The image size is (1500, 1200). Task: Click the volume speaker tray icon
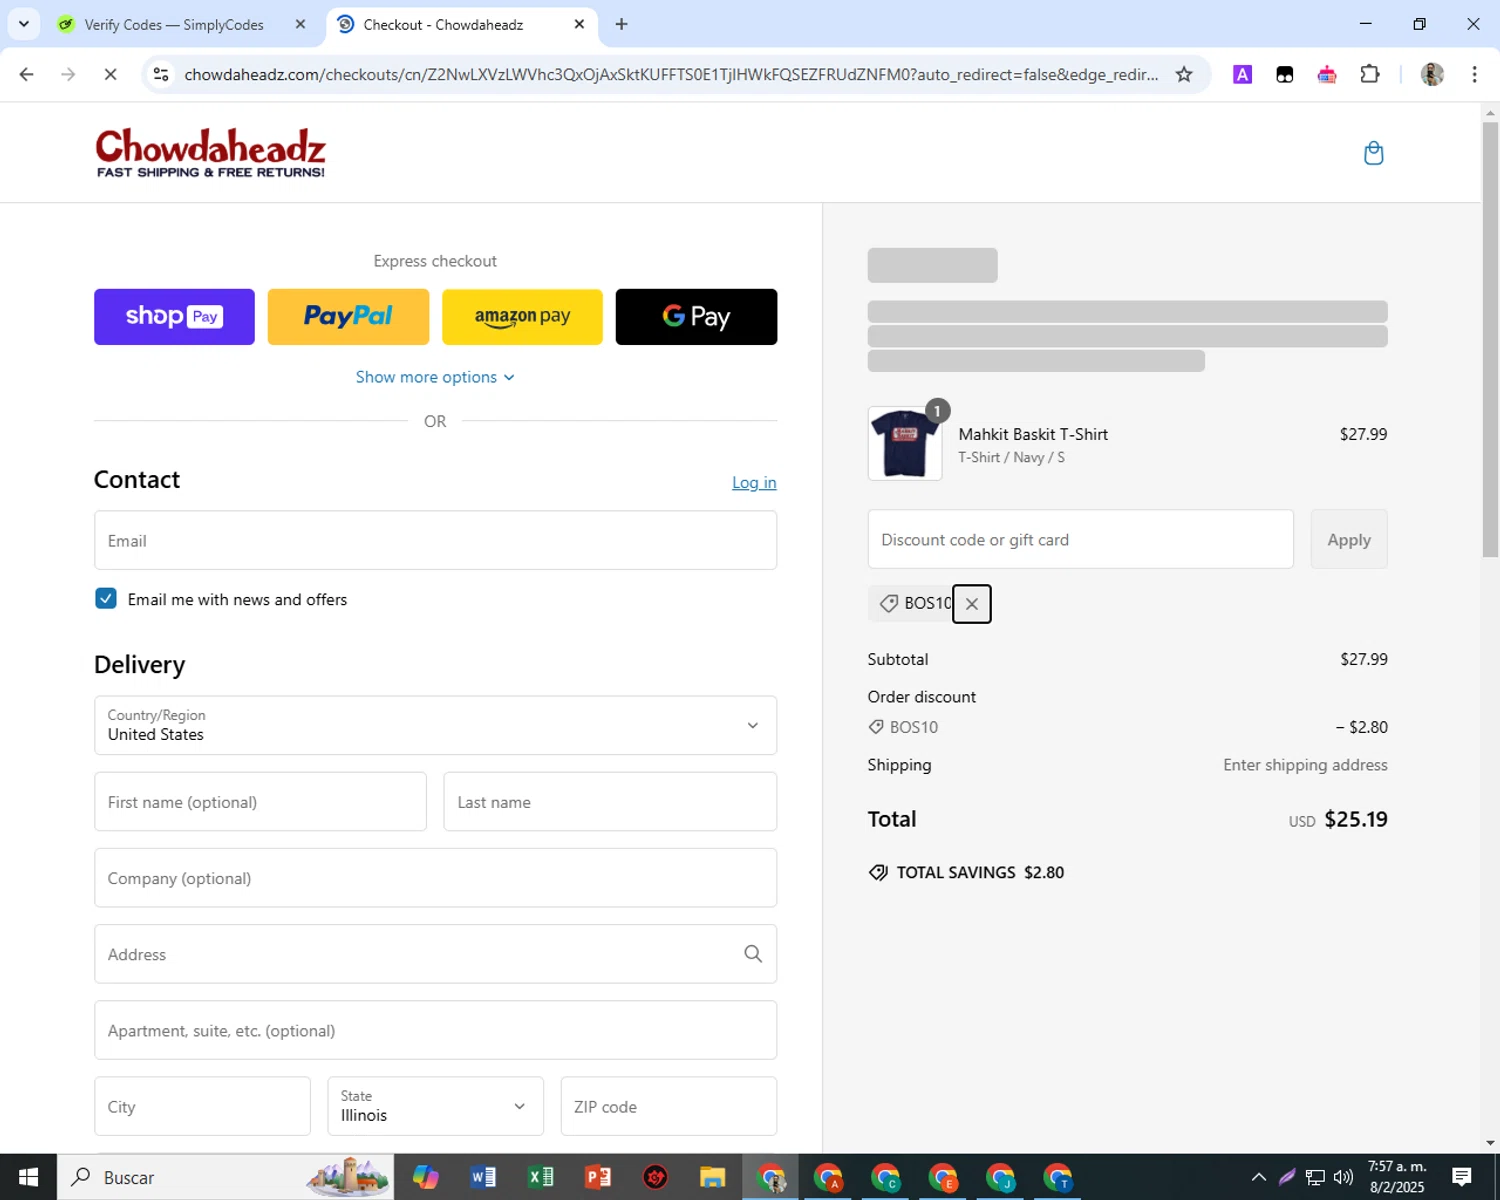tap(1343, 1177)
